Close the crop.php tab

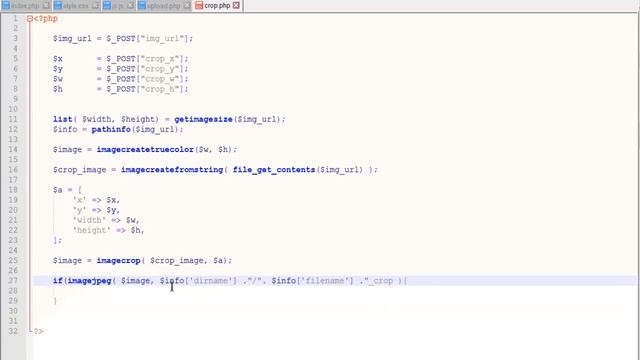(x=236, y=6)
